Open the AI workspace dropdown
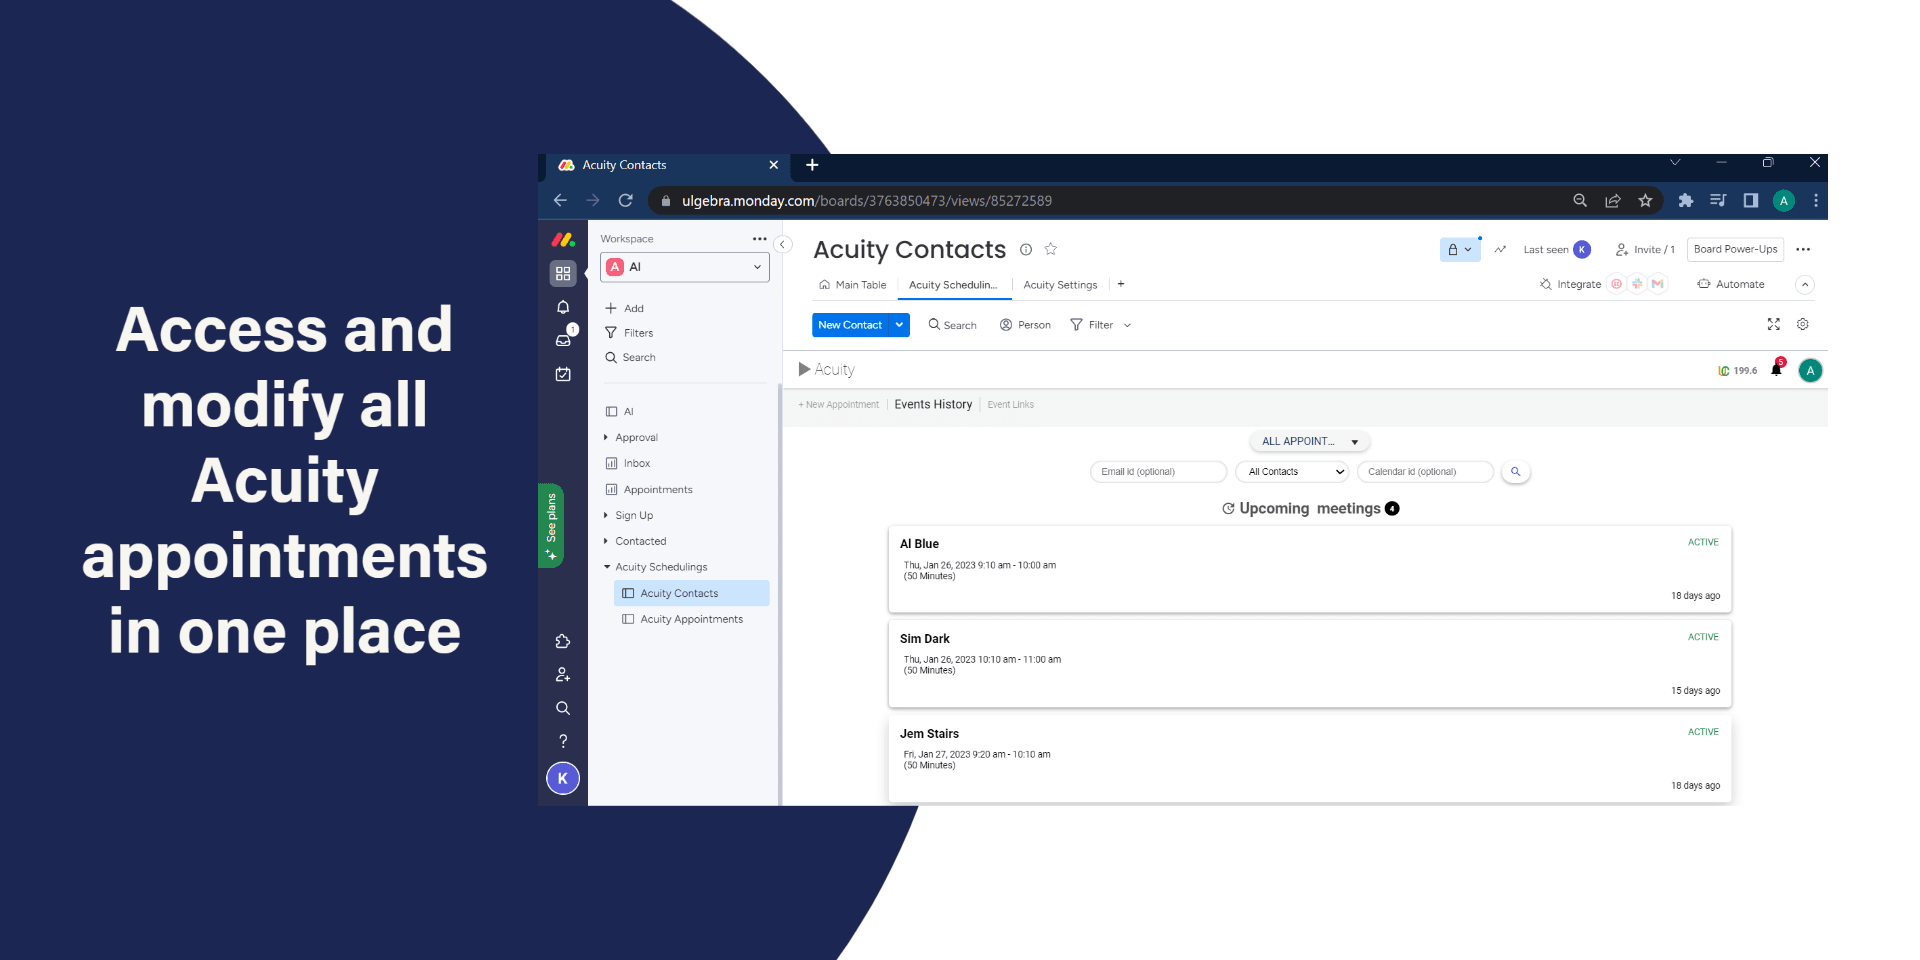The height and width of the screenshot is (960, 1920). [685, 267]
